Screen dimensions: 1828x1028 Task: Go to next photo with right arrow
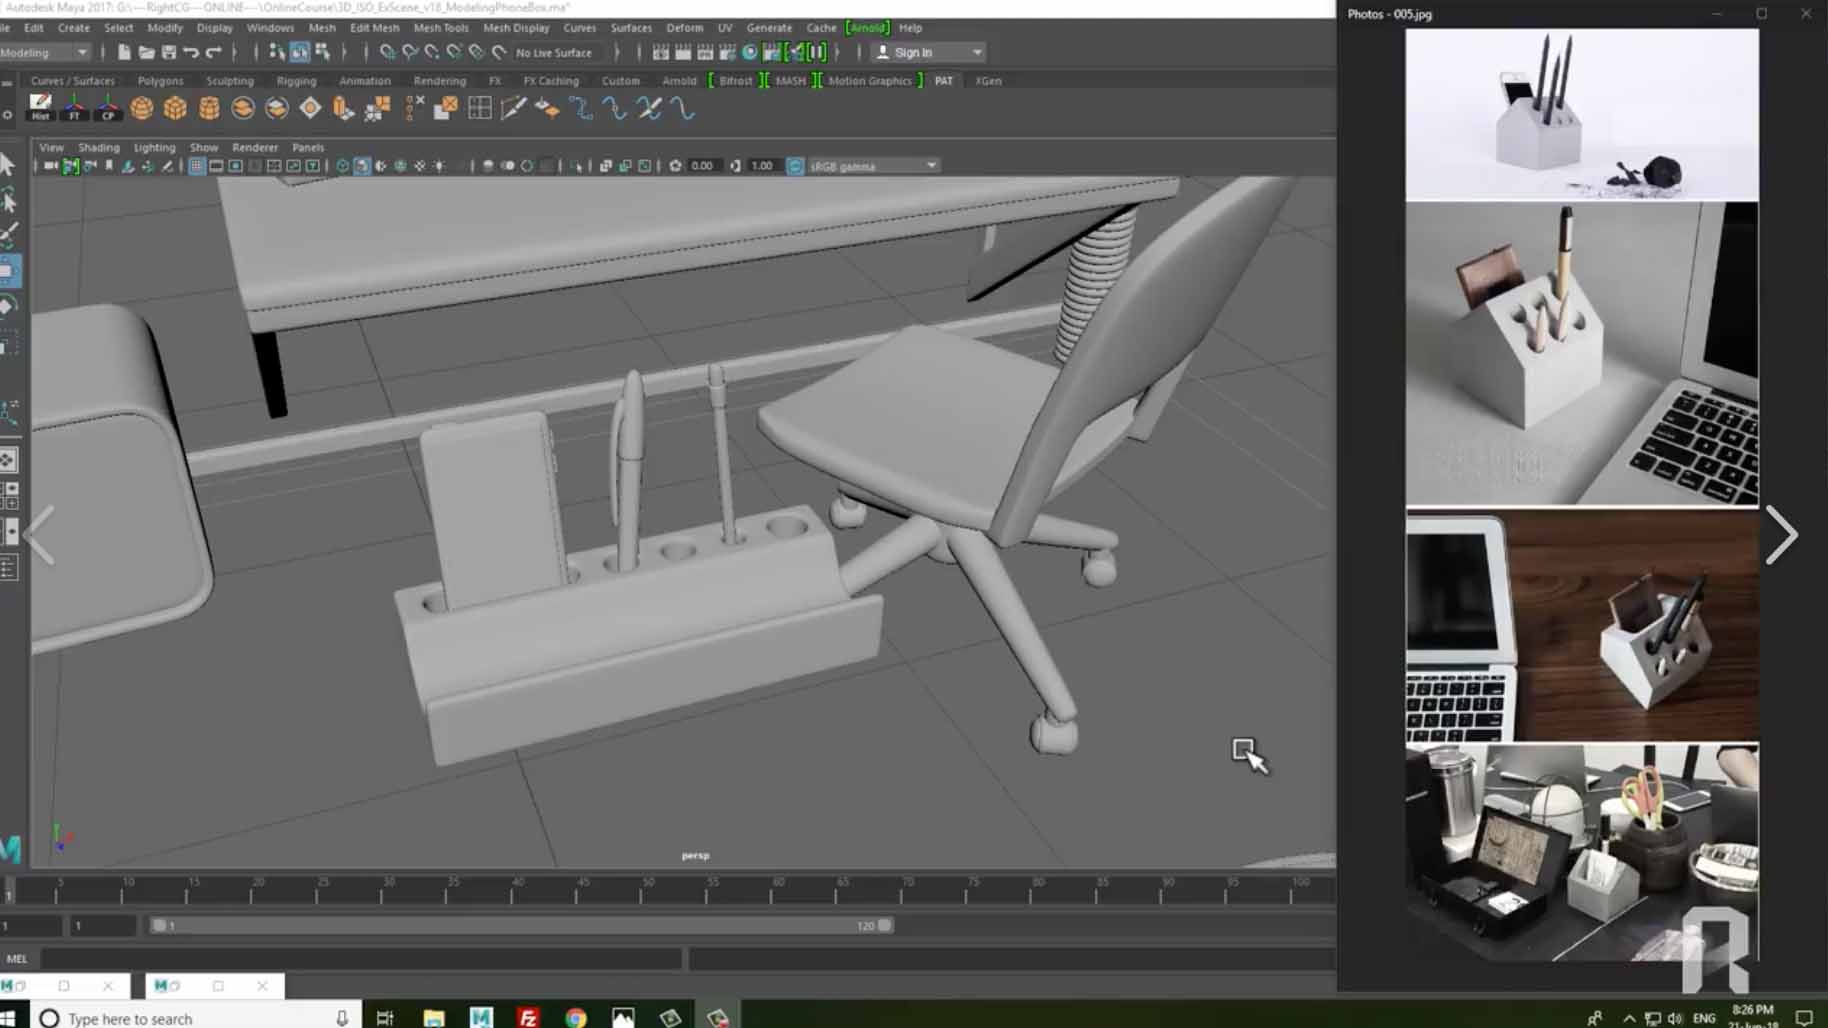click(1781, 535)
